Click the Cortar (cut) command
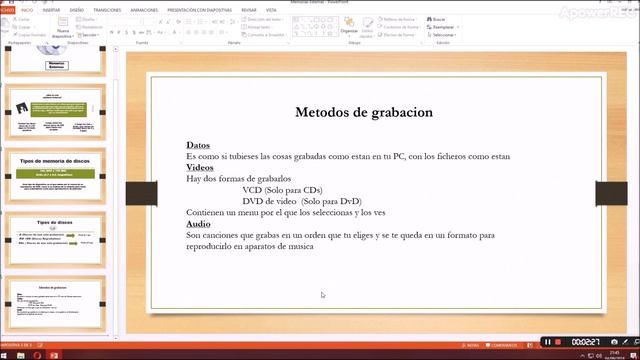This screenshot has width=640, height=360. 22,19
